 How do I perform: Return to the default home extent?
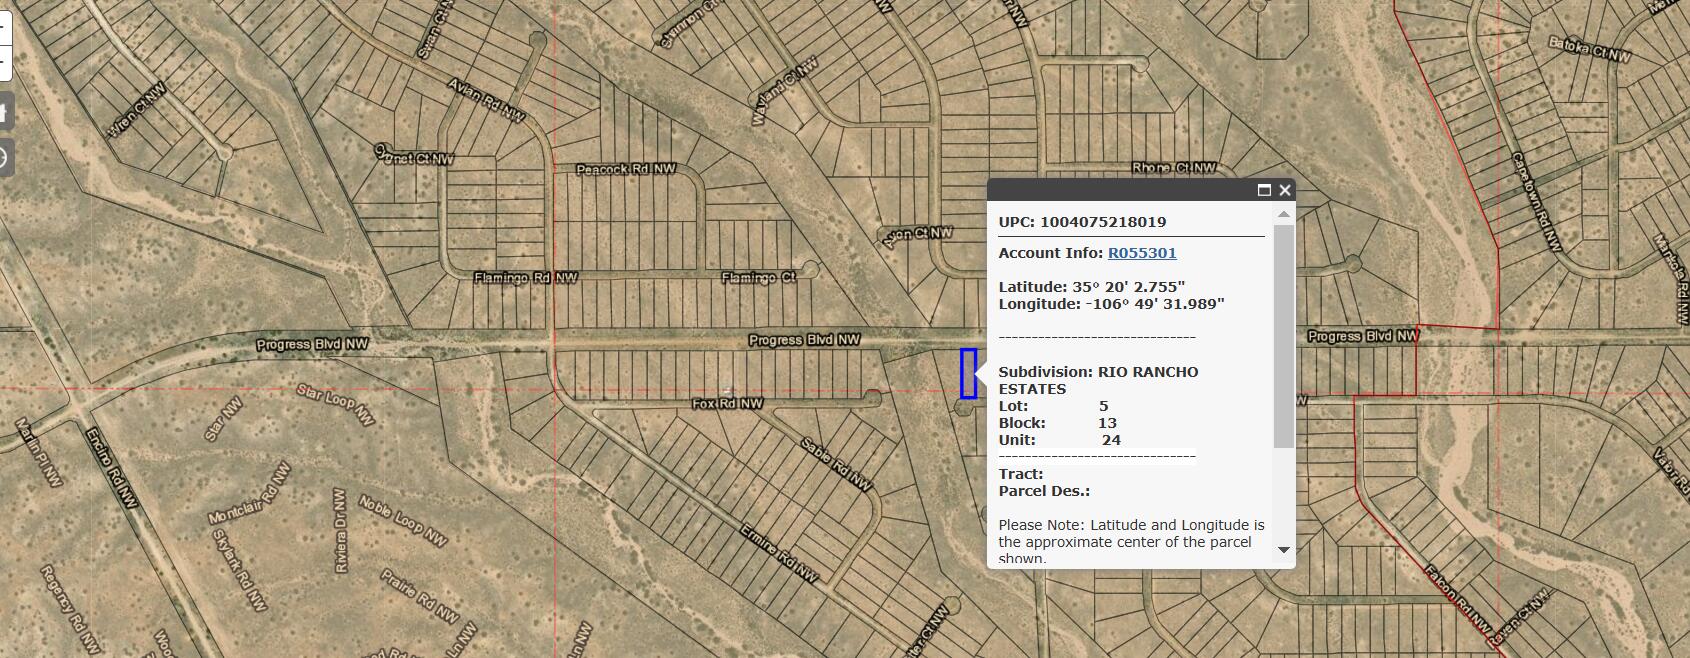pos(4,111)
